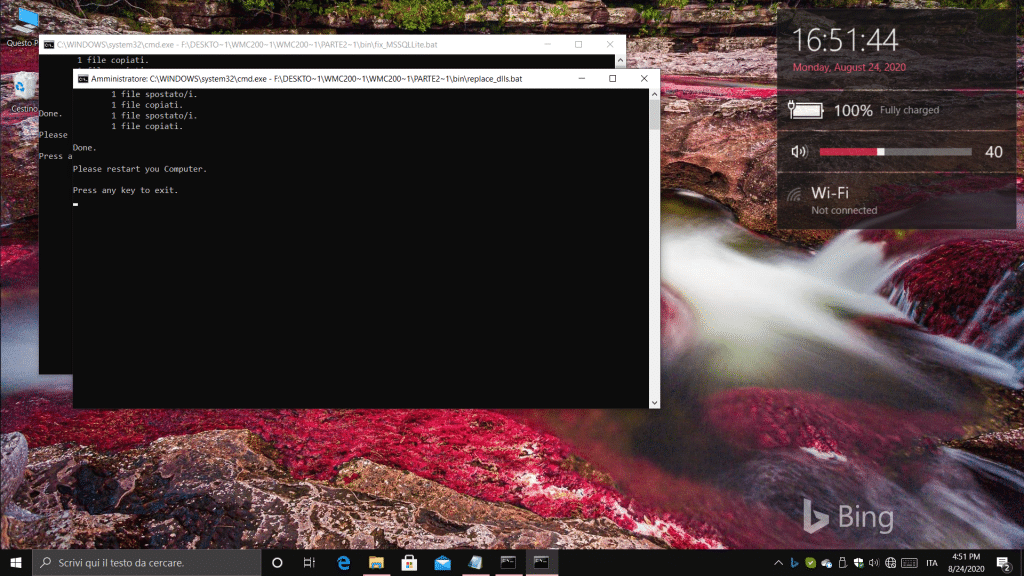Switch to second cmd taskbar window

tap(541, 563)
